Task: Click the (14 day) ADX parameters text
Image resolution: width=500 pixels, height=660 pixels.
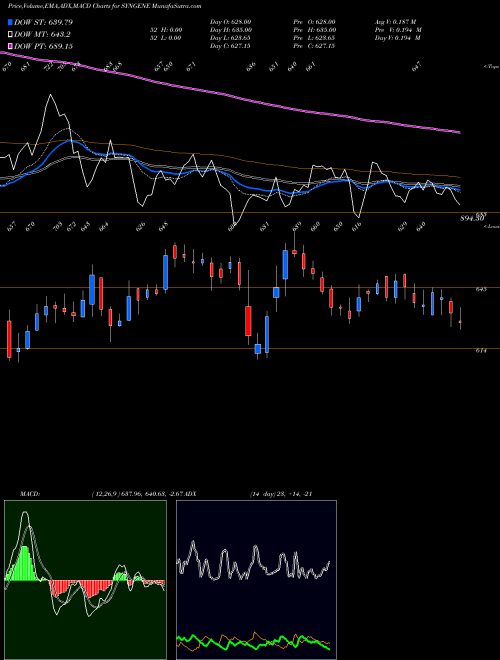Action: (263, 494)
